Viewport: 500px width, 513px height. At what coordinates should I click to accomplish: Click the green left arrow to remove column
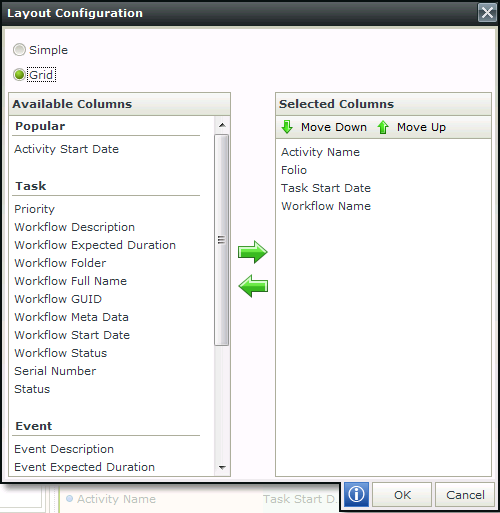tap(253, 286)
